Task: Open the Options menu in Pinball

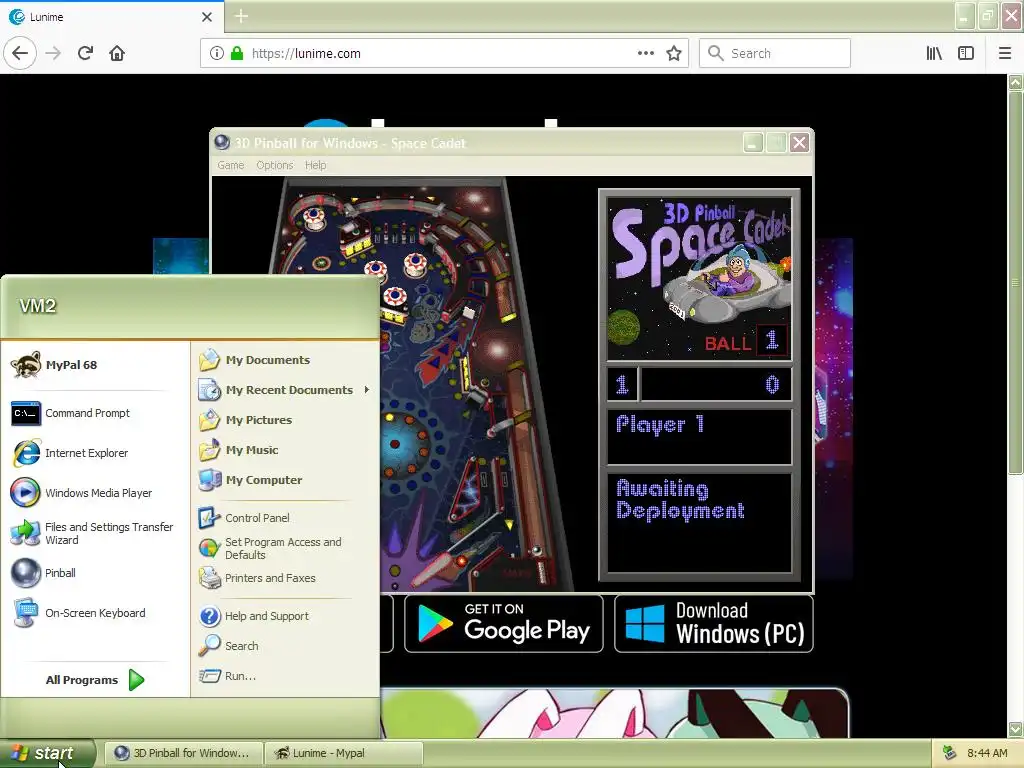Action: tap(274, 165)
